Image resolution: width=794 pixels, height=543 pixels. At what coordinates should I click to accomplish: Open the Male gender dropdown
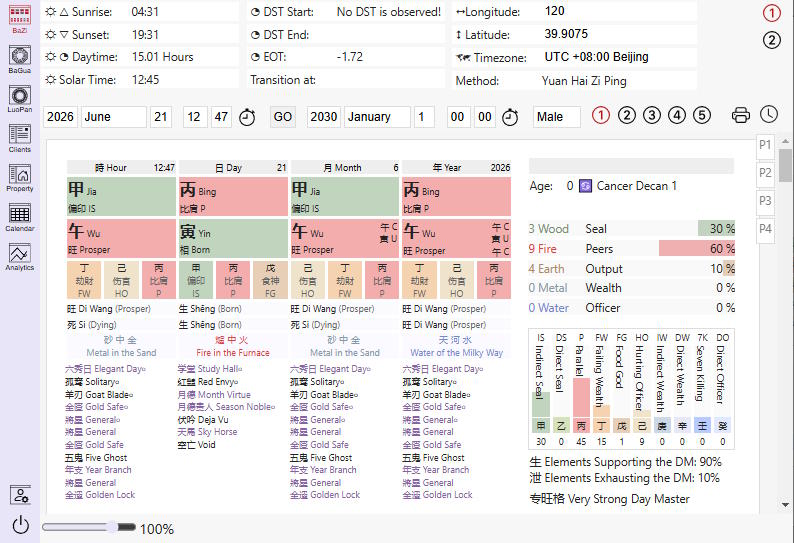(557, 117)
